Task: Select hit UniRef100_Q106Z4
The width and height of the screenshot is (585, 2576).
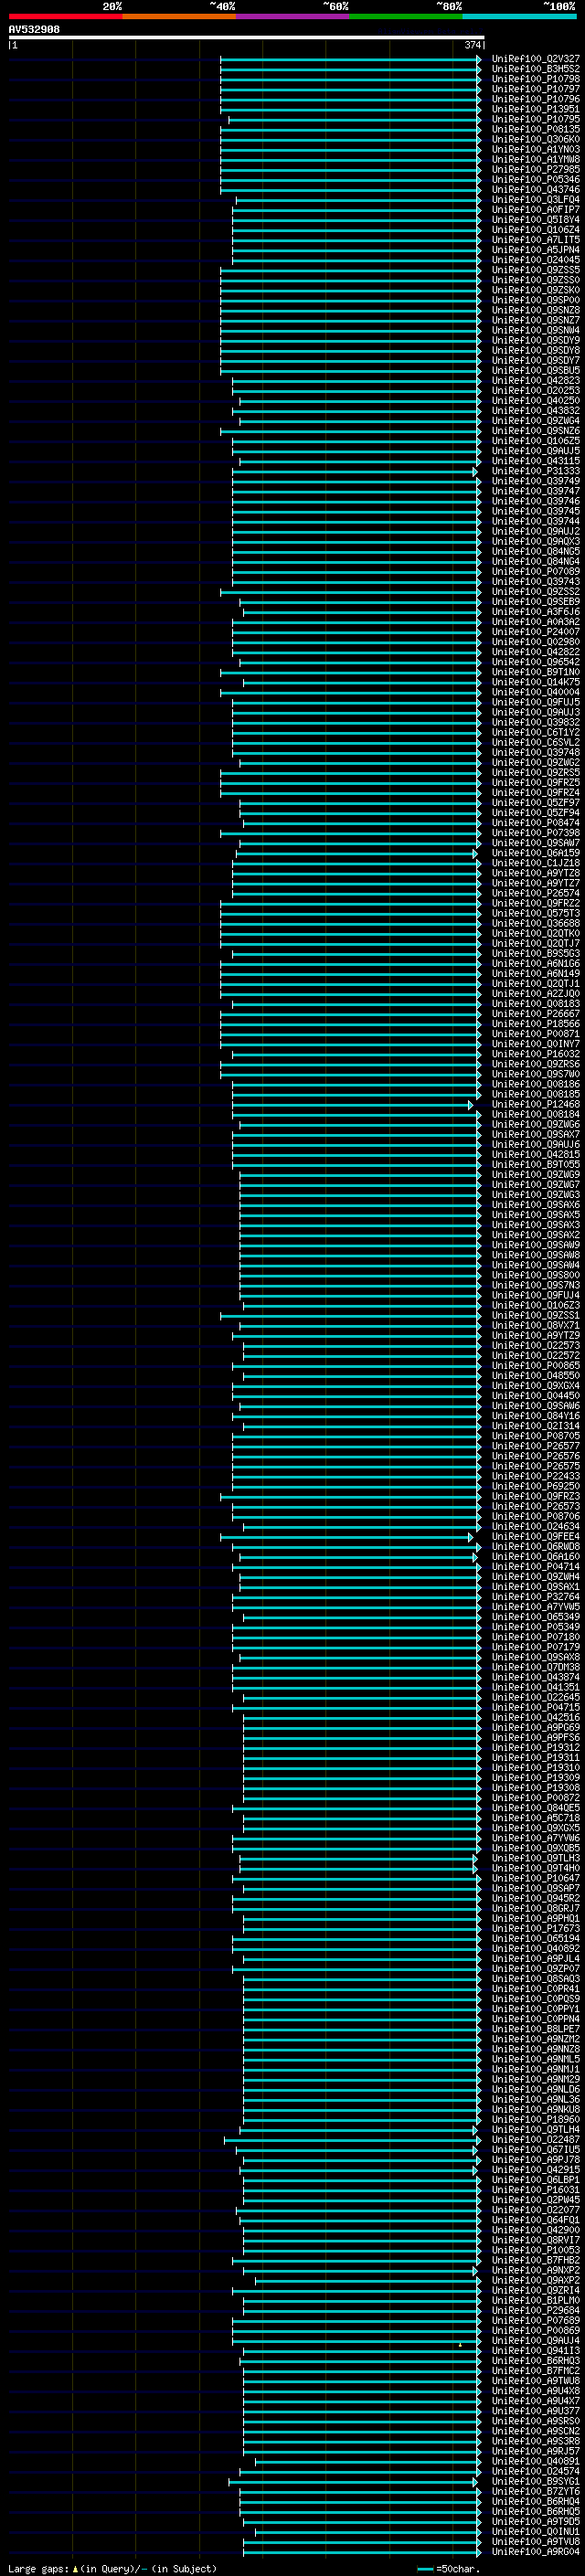Action: point(535,229)
